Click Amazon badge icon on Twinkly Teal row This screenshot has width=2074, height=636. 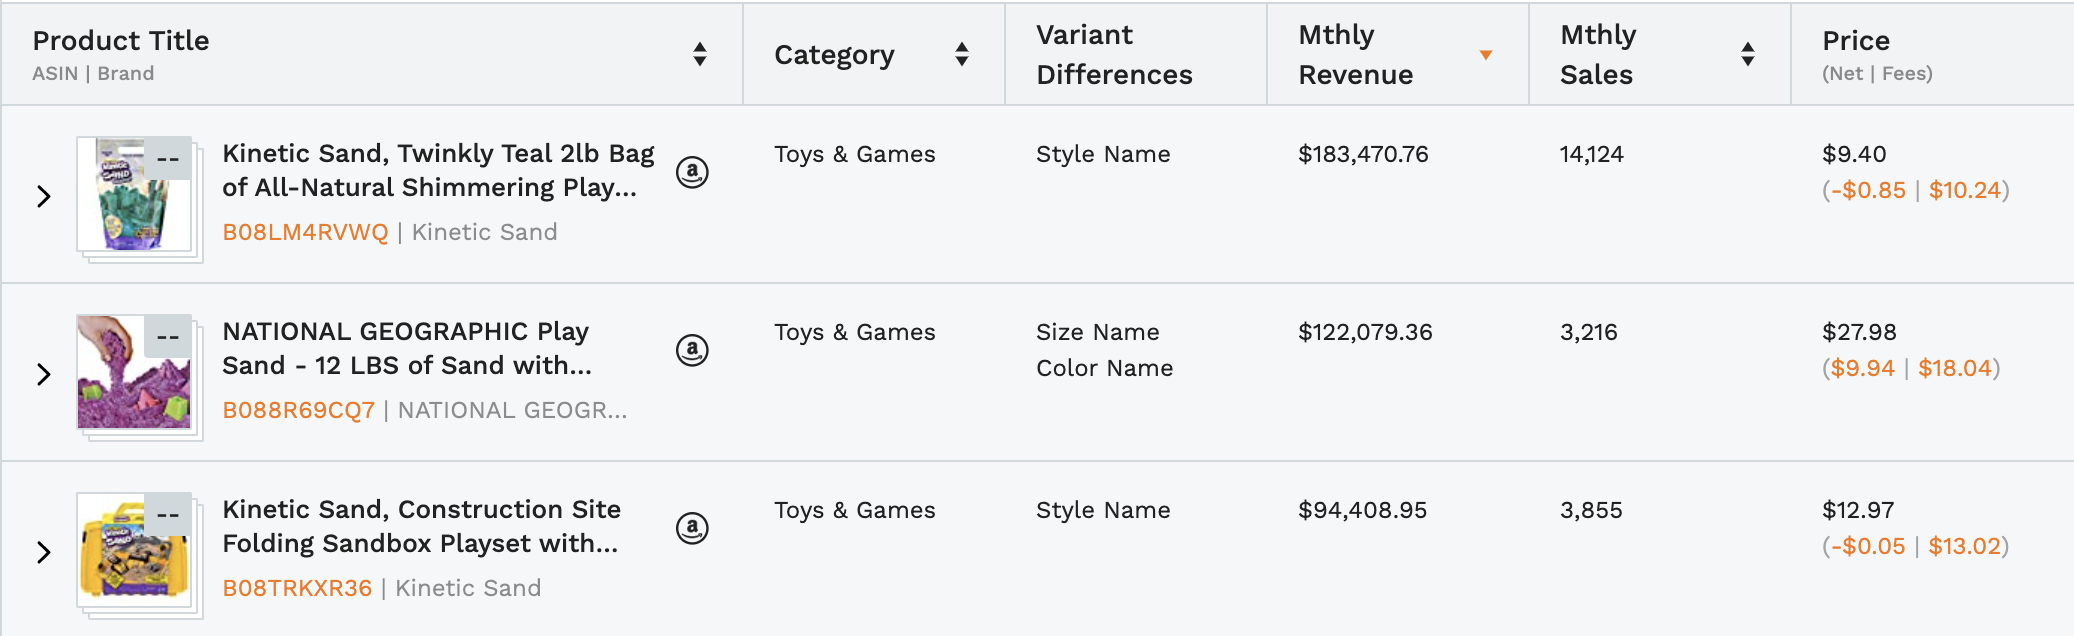click(x=692, y=172)
